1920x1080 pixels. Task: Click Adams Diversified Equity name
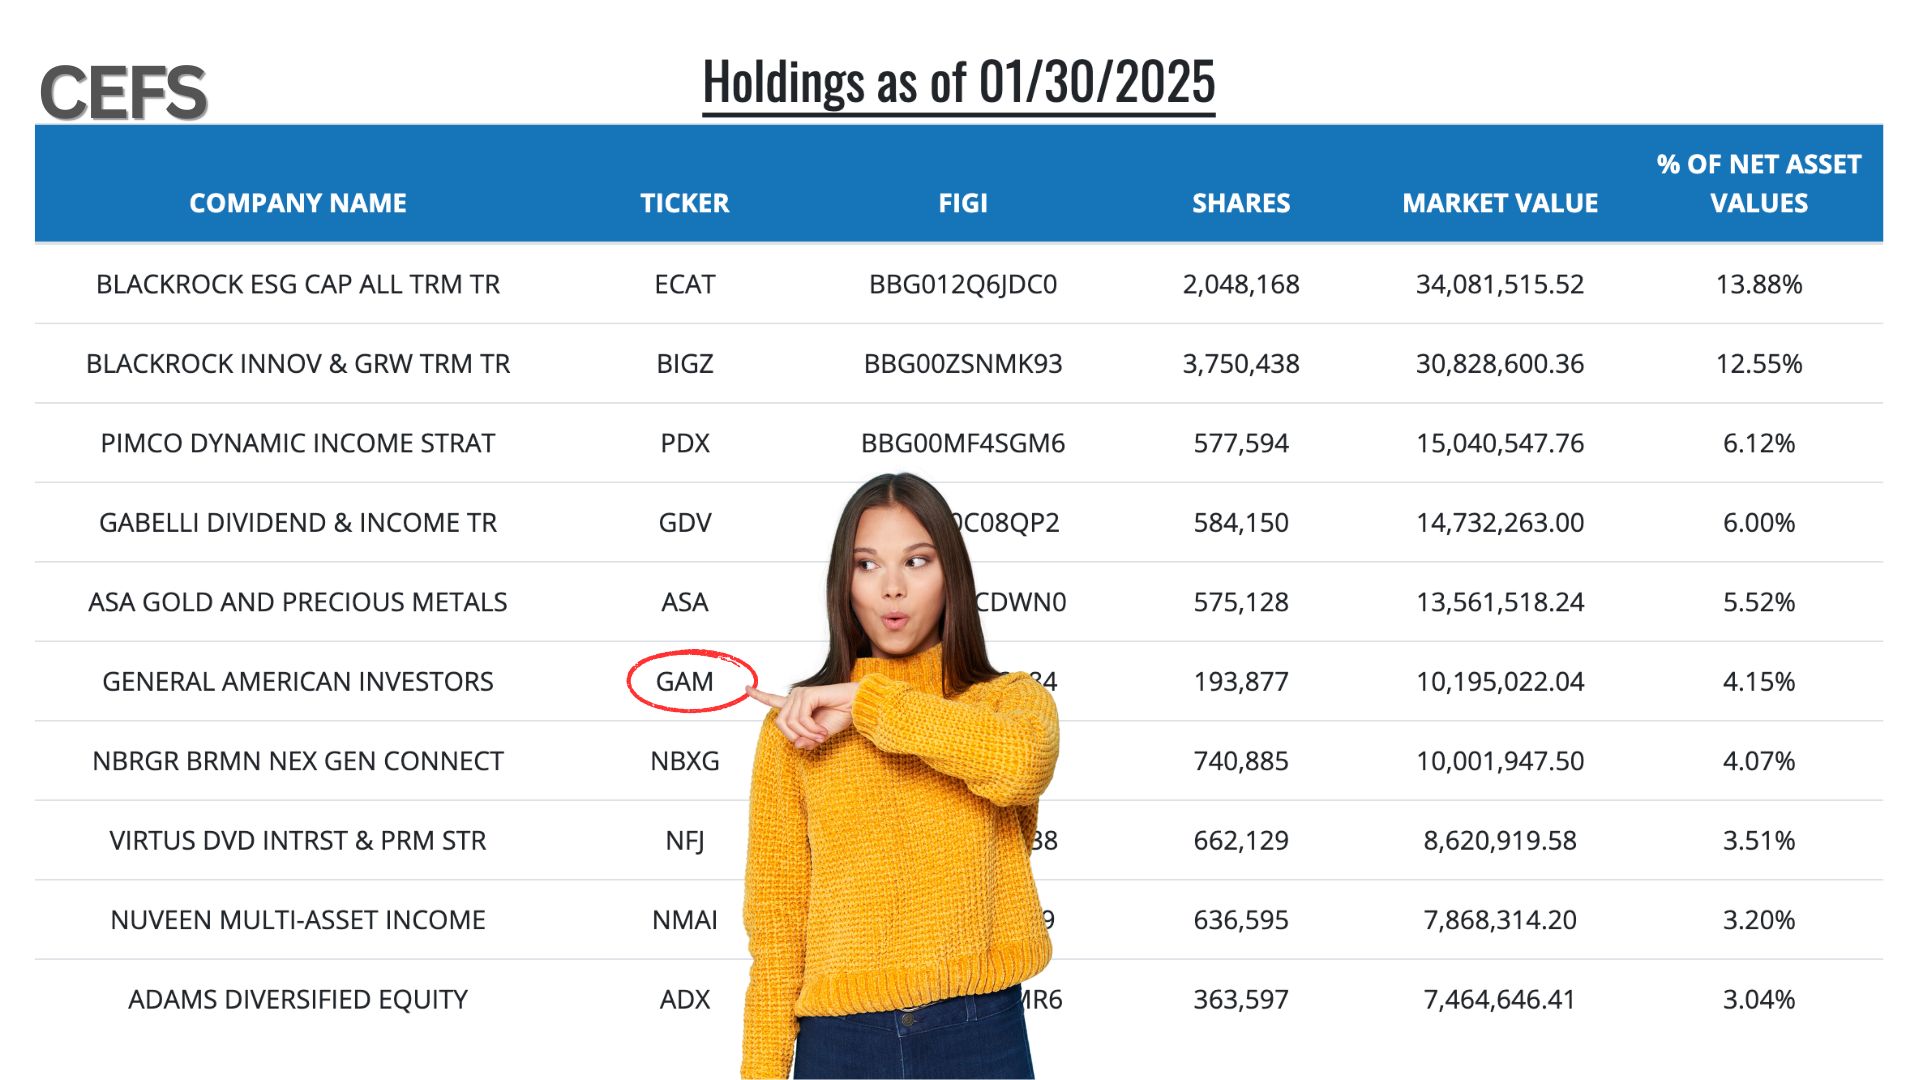(298, 1000)
